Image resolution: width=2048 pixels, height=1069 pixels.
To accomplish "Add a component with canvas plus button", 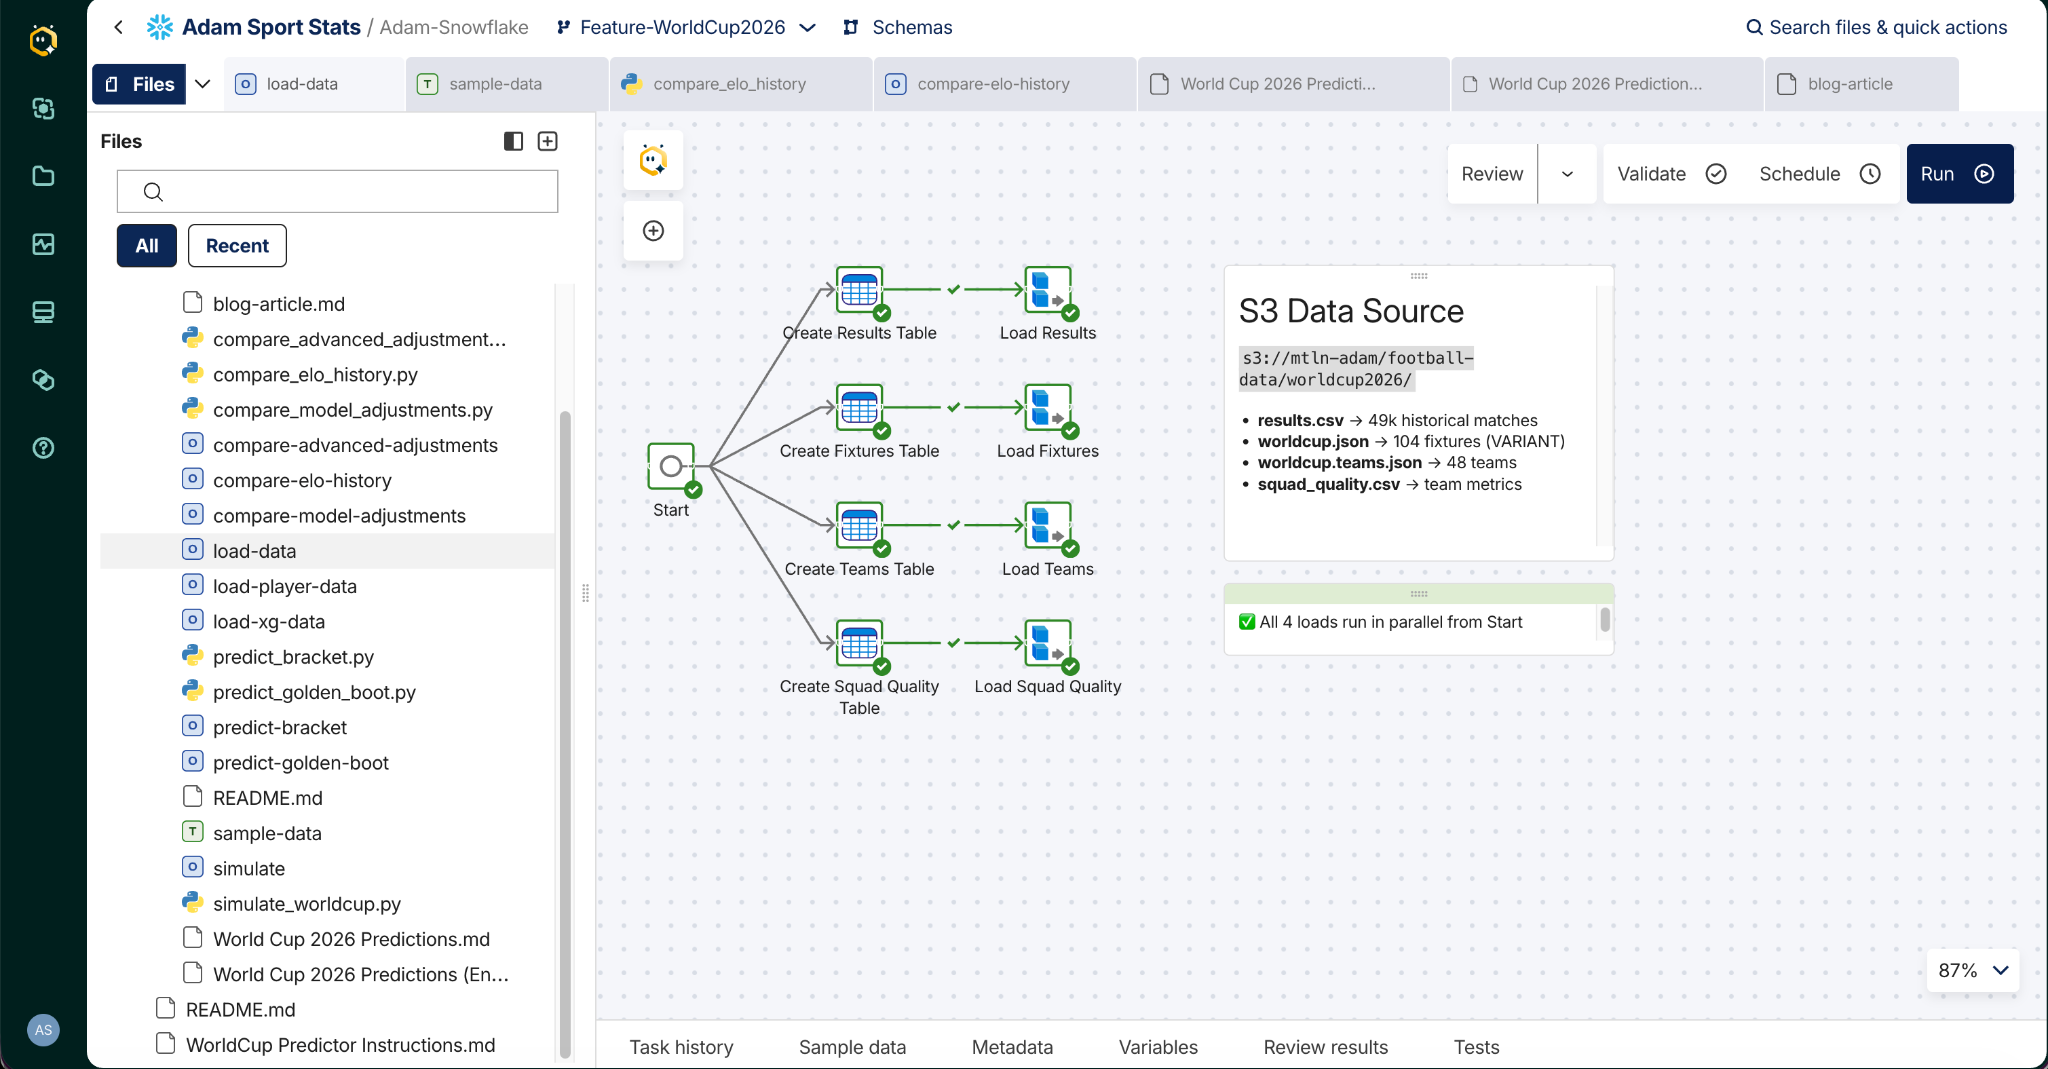I will 653,231.
